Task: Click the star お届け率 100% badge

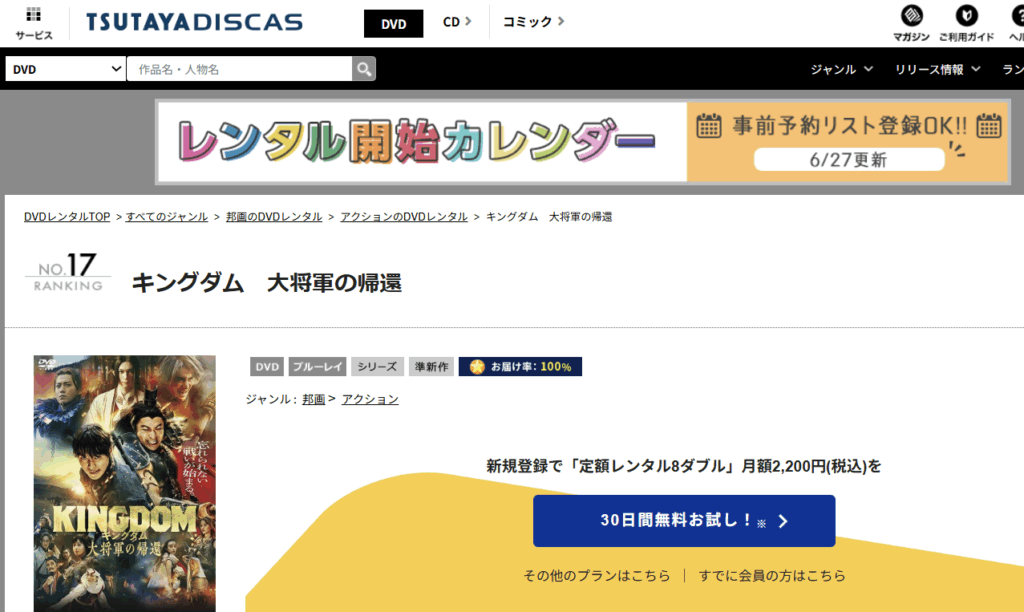Action: coord(520,366)
